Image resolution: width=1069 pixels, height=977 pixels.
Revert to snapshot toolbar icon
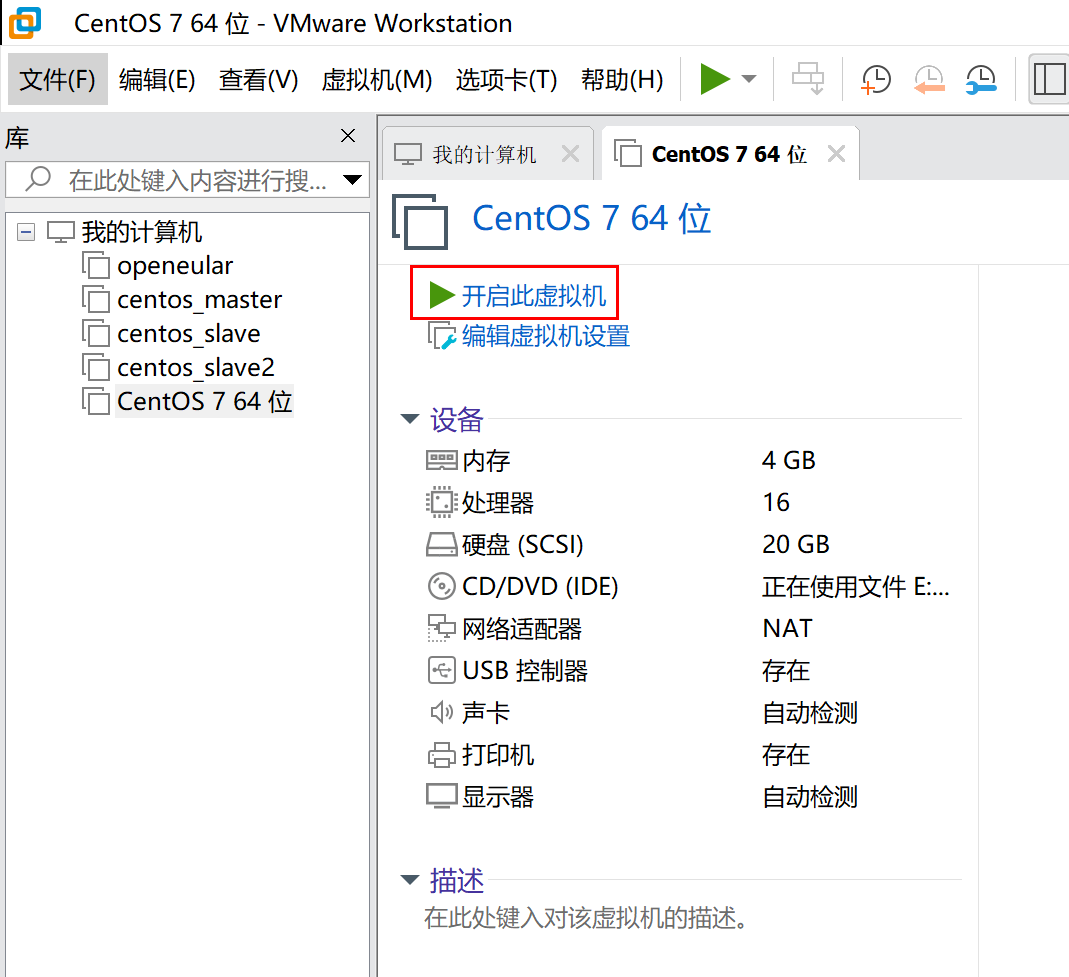(929, 79)
